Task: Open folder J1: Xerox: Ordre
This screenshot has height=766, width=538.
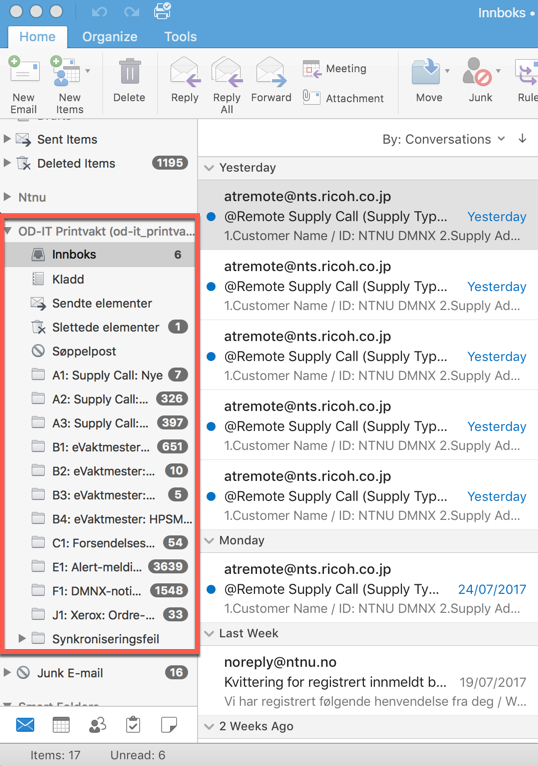Action: (x=100, y=615)
